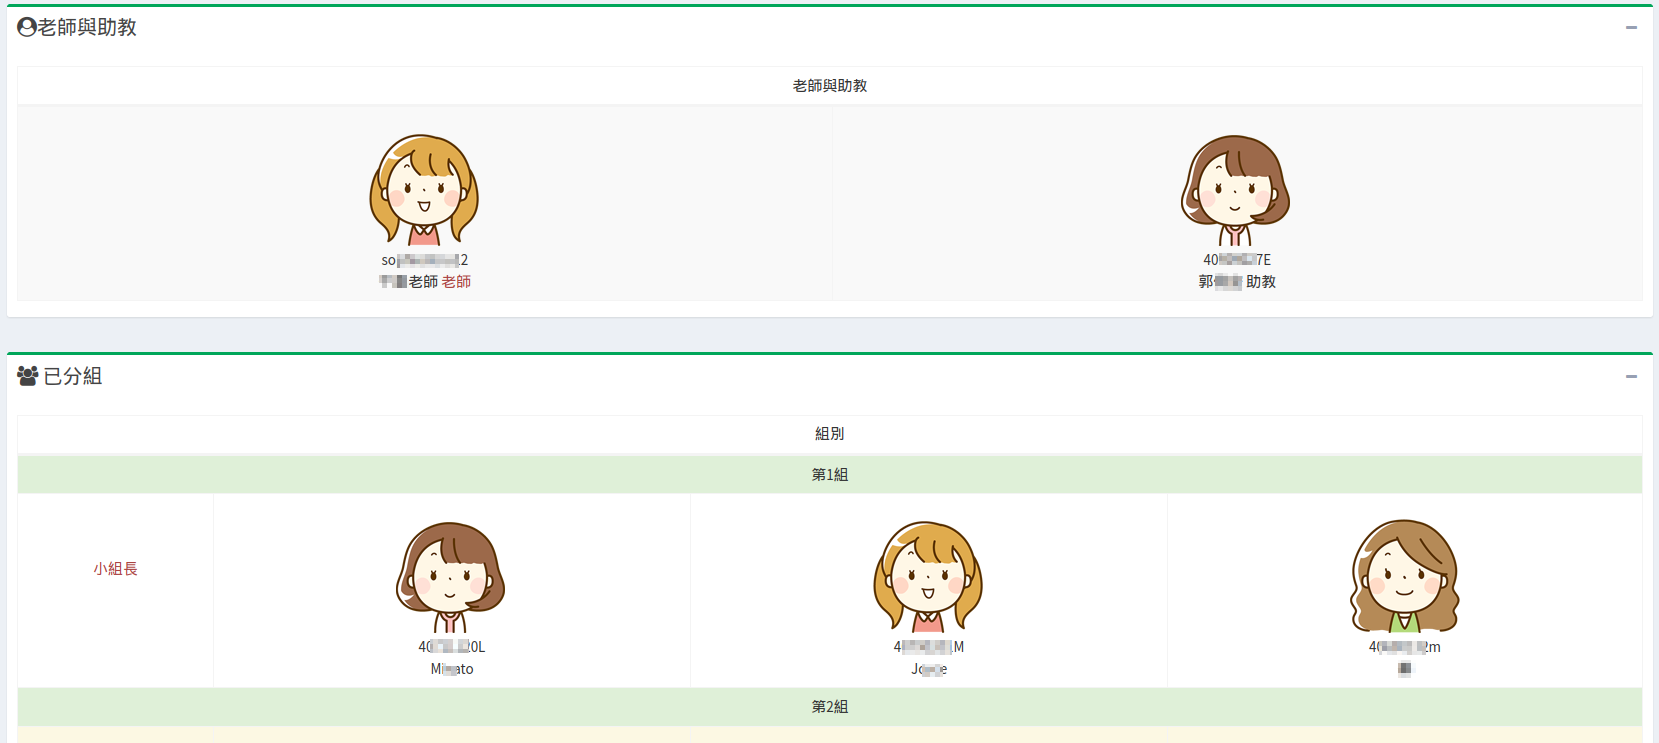
Task: Click the group icon beside 已分組 title
Action: (x=28, y=376)
